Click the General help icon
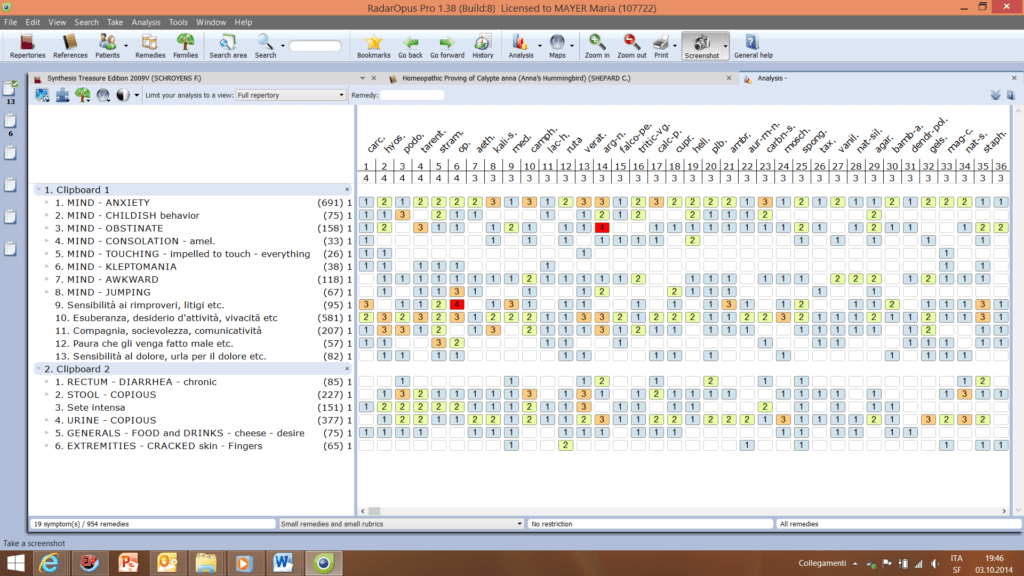The height and width of the screenshot is (576, 1024). pyautogui.click(x=752, y=45)
